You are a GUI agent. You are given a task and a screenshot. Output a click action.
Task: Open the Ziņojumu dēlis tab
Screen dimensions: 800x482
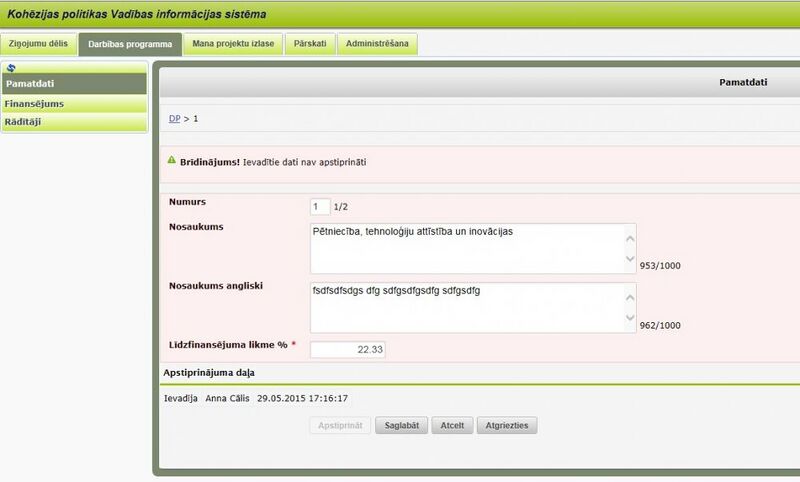tap(38, 44)
